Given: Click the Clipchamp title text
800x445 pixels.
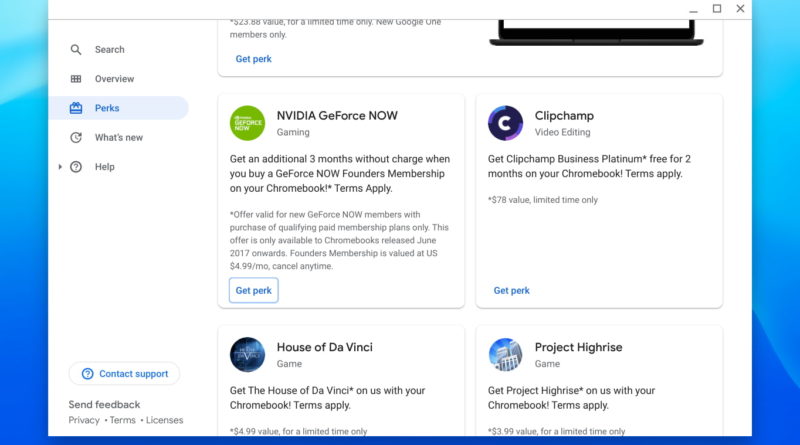Looking at the screenshot, I should click(x=564, y=115).
